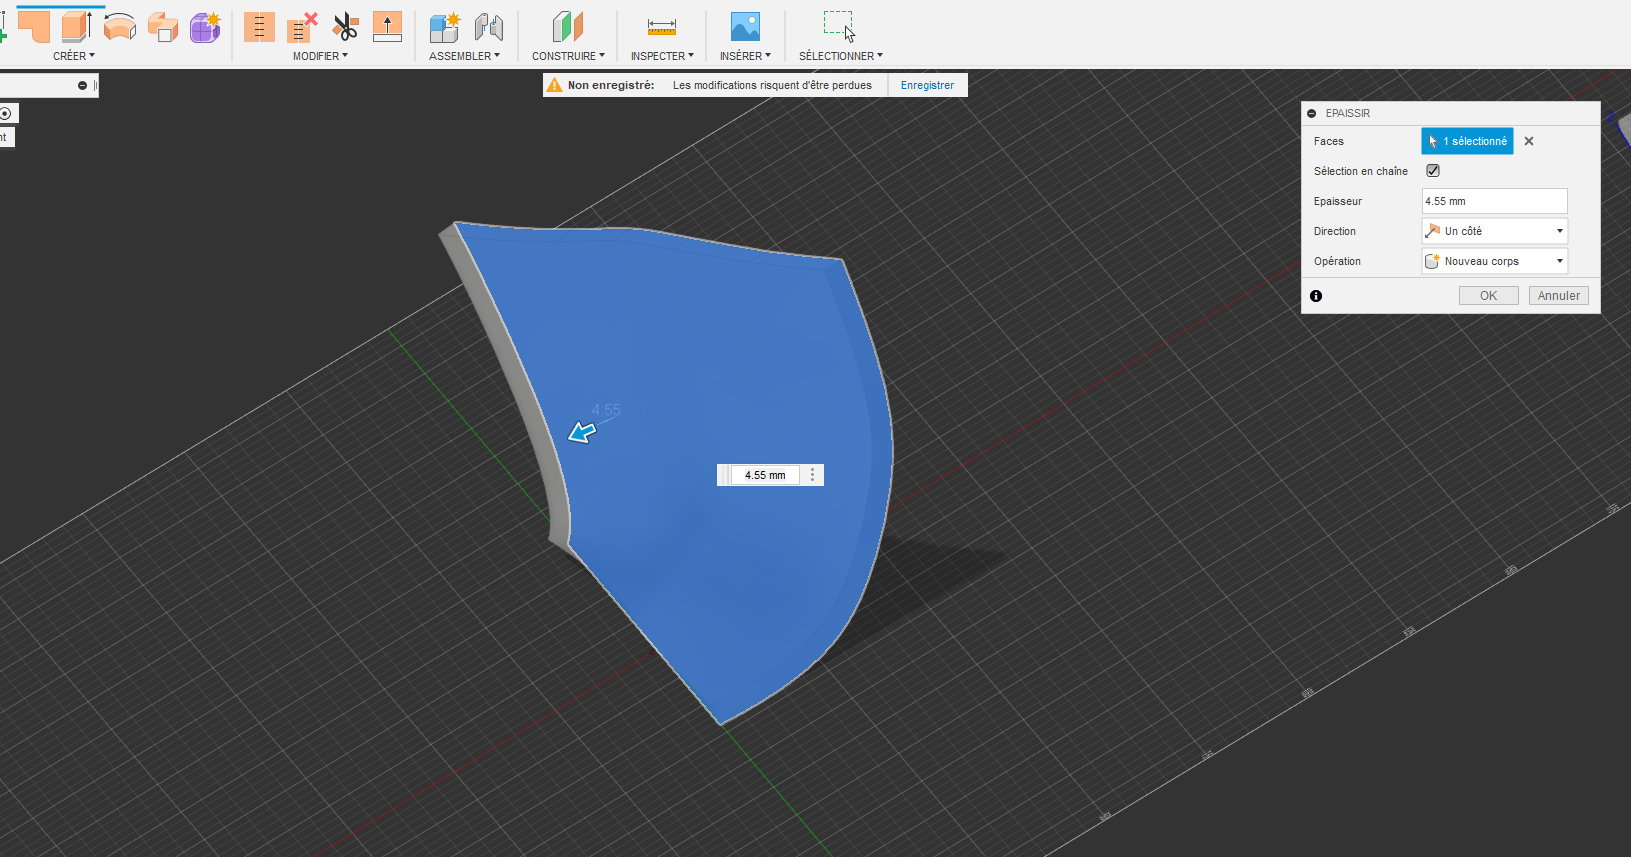The image size is (1631, 857).
Task: Click the OK button in the Epaissir dialog
Action: tap(1488, 296)
